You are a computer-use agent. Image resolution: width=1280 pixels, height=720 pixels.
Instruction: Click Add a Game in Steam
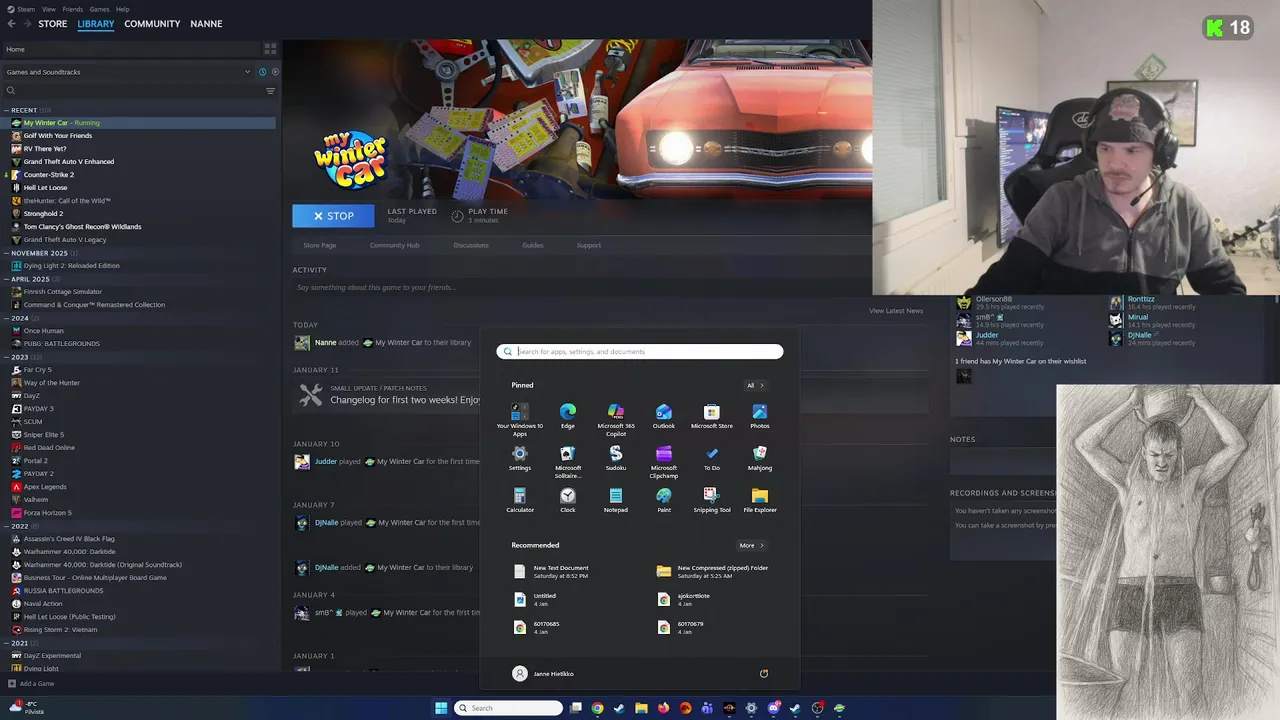[x=31, y=684]
